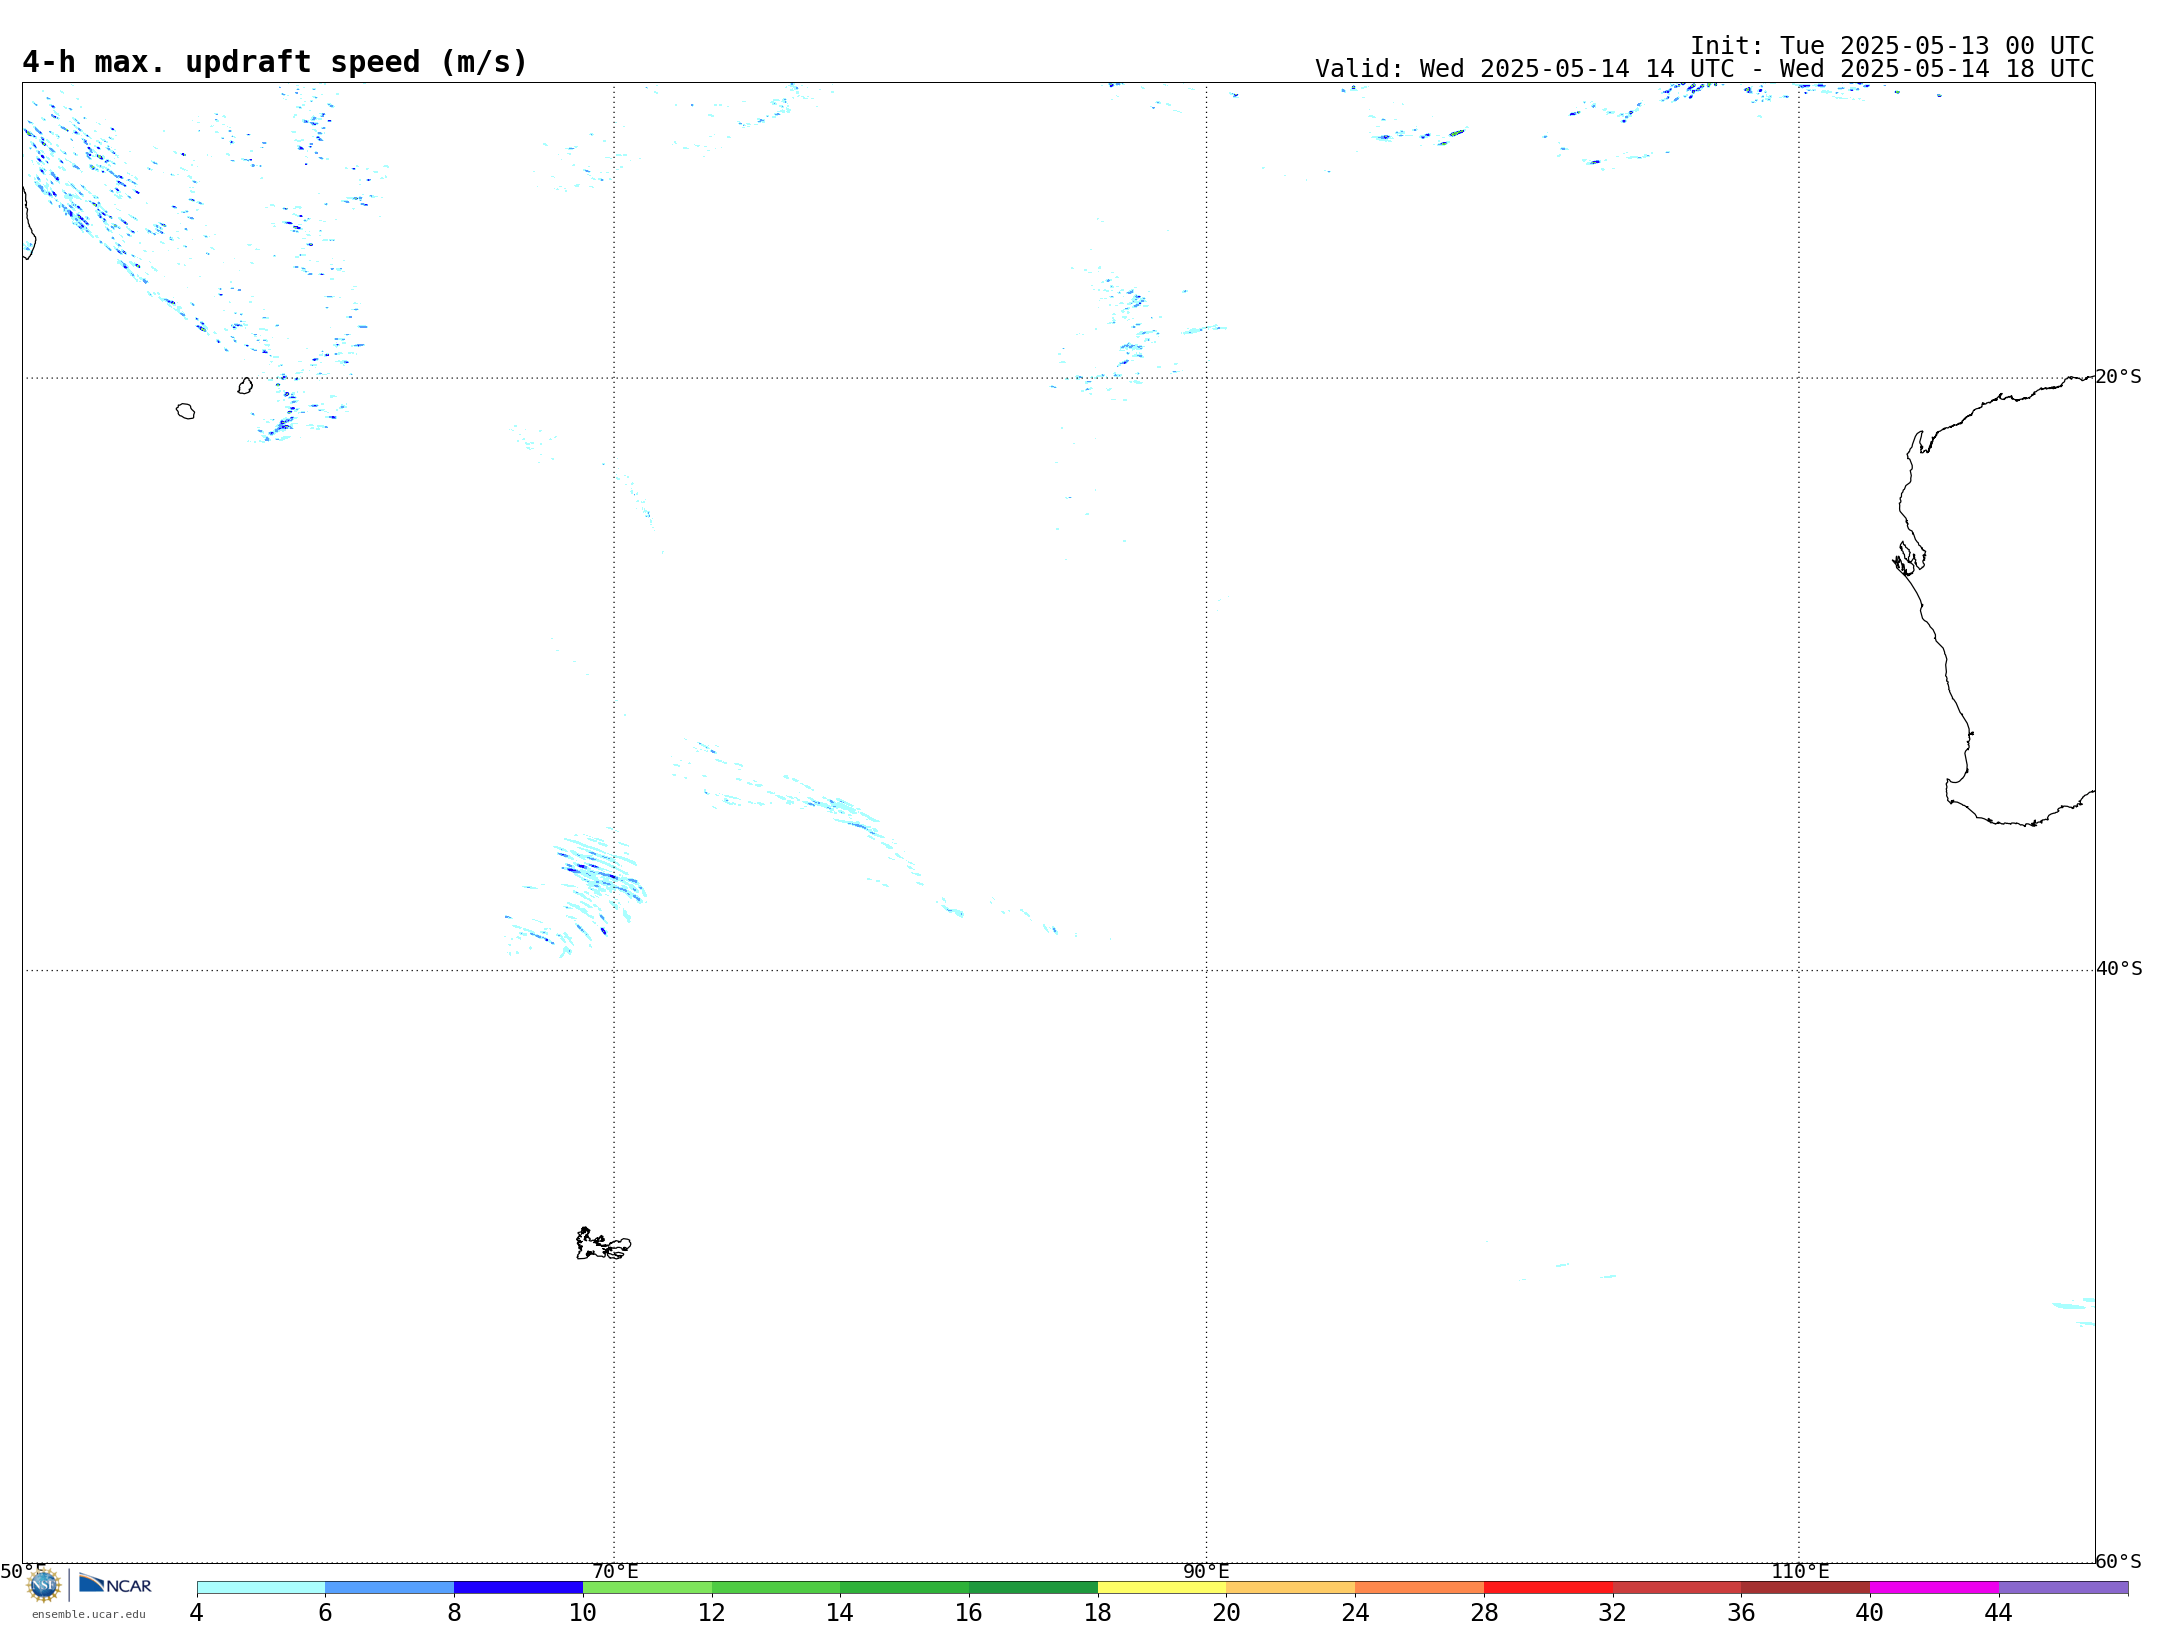Click the plot title '4-h max. updraft speed (m/s)'

pos(275,62)
